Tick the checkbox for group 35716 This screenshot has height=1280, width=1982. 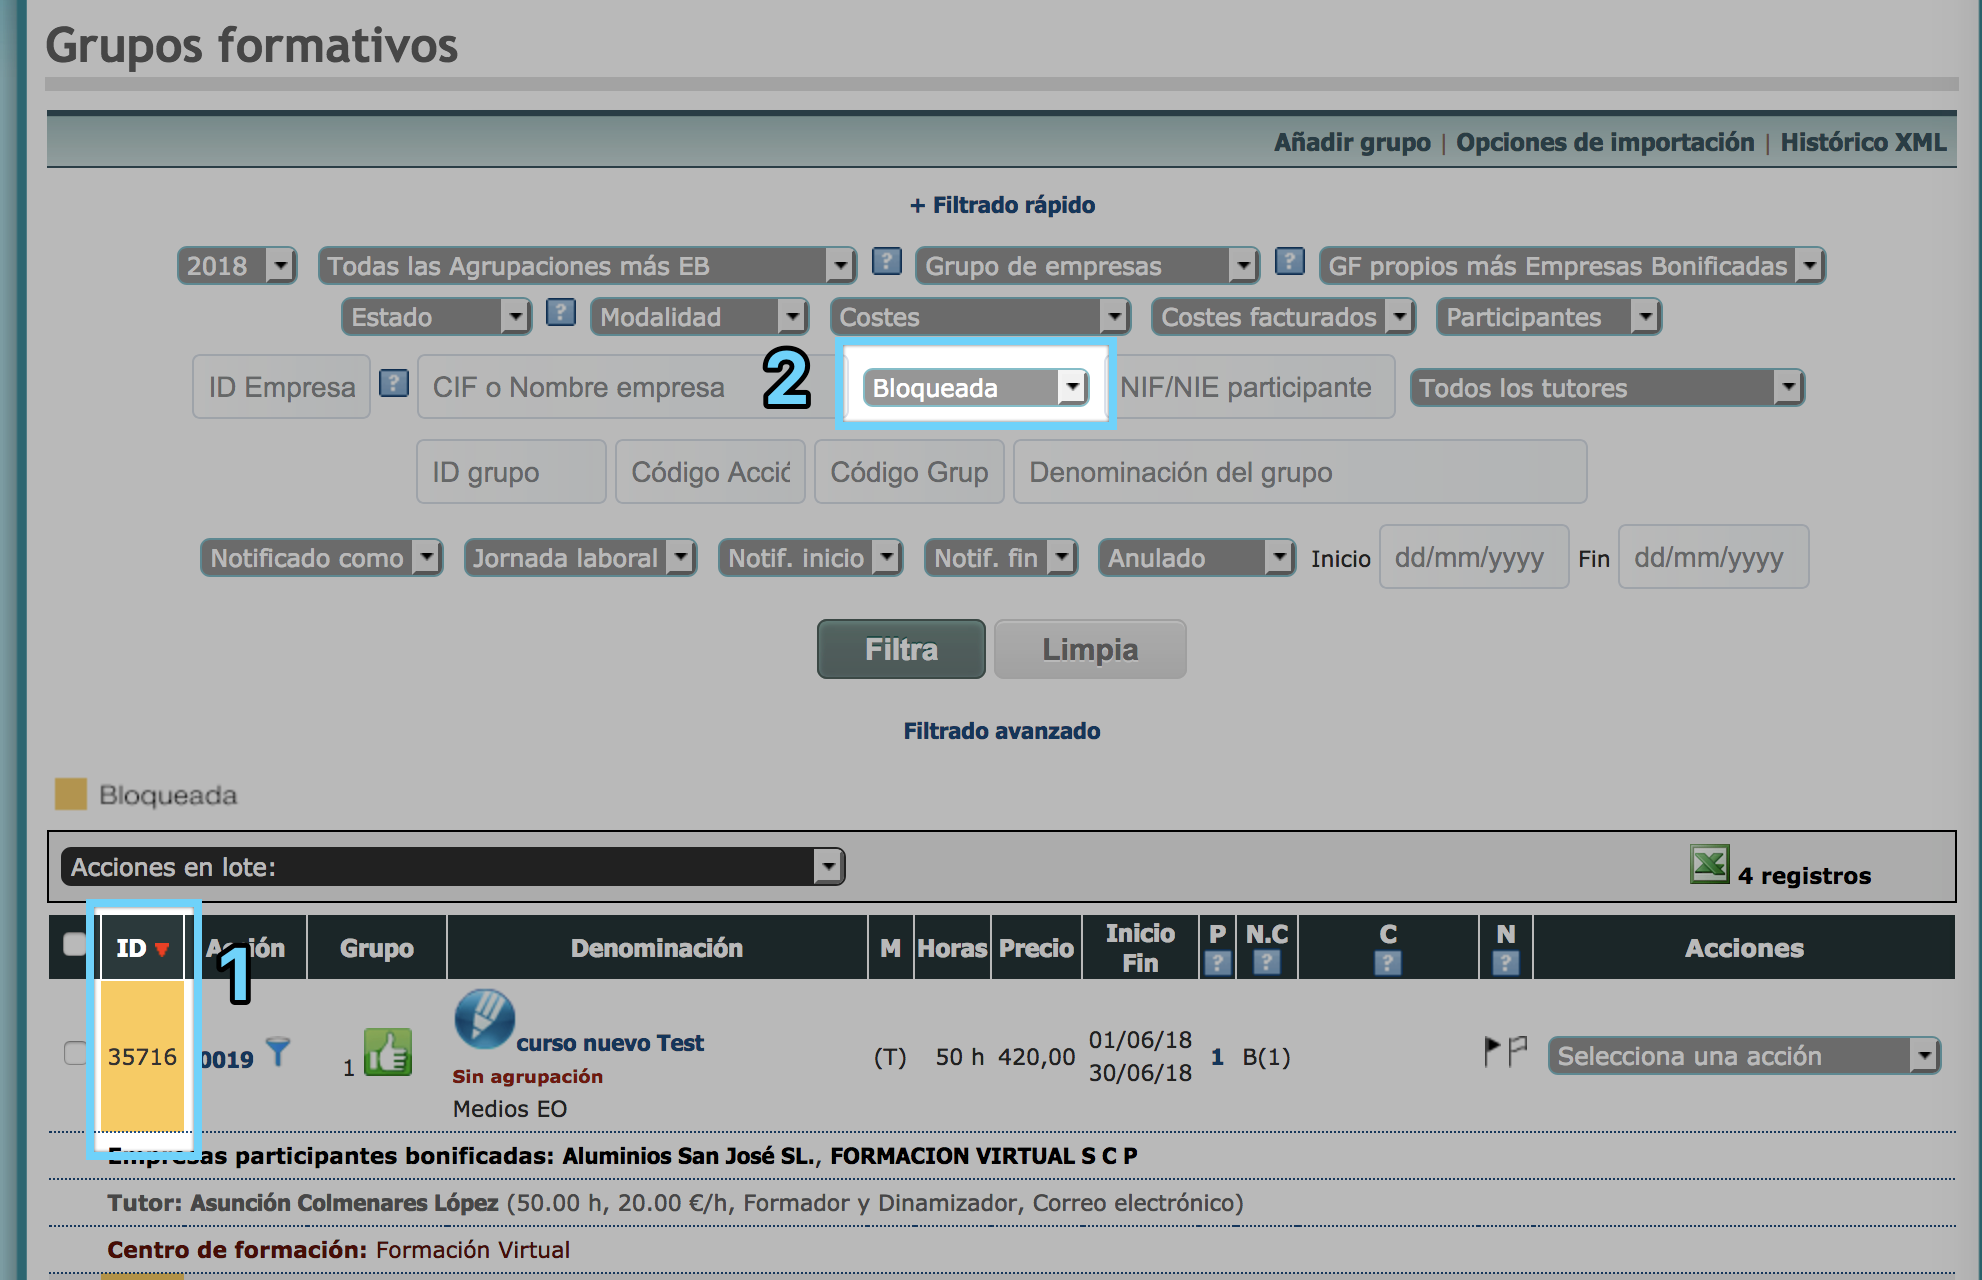pyautogui.click(x=76, y=1053)
